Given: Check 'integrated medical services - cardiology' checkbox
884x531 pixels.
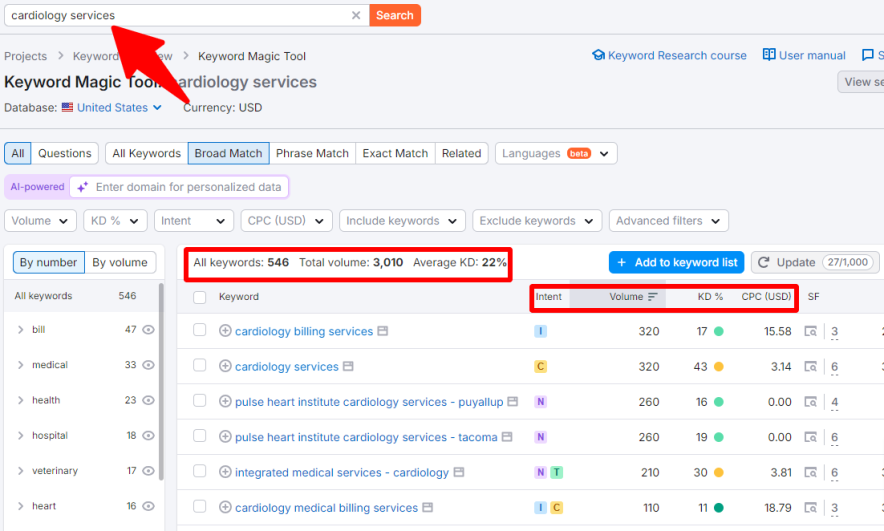Looking at the screenshot, I should tap(200, 471).
